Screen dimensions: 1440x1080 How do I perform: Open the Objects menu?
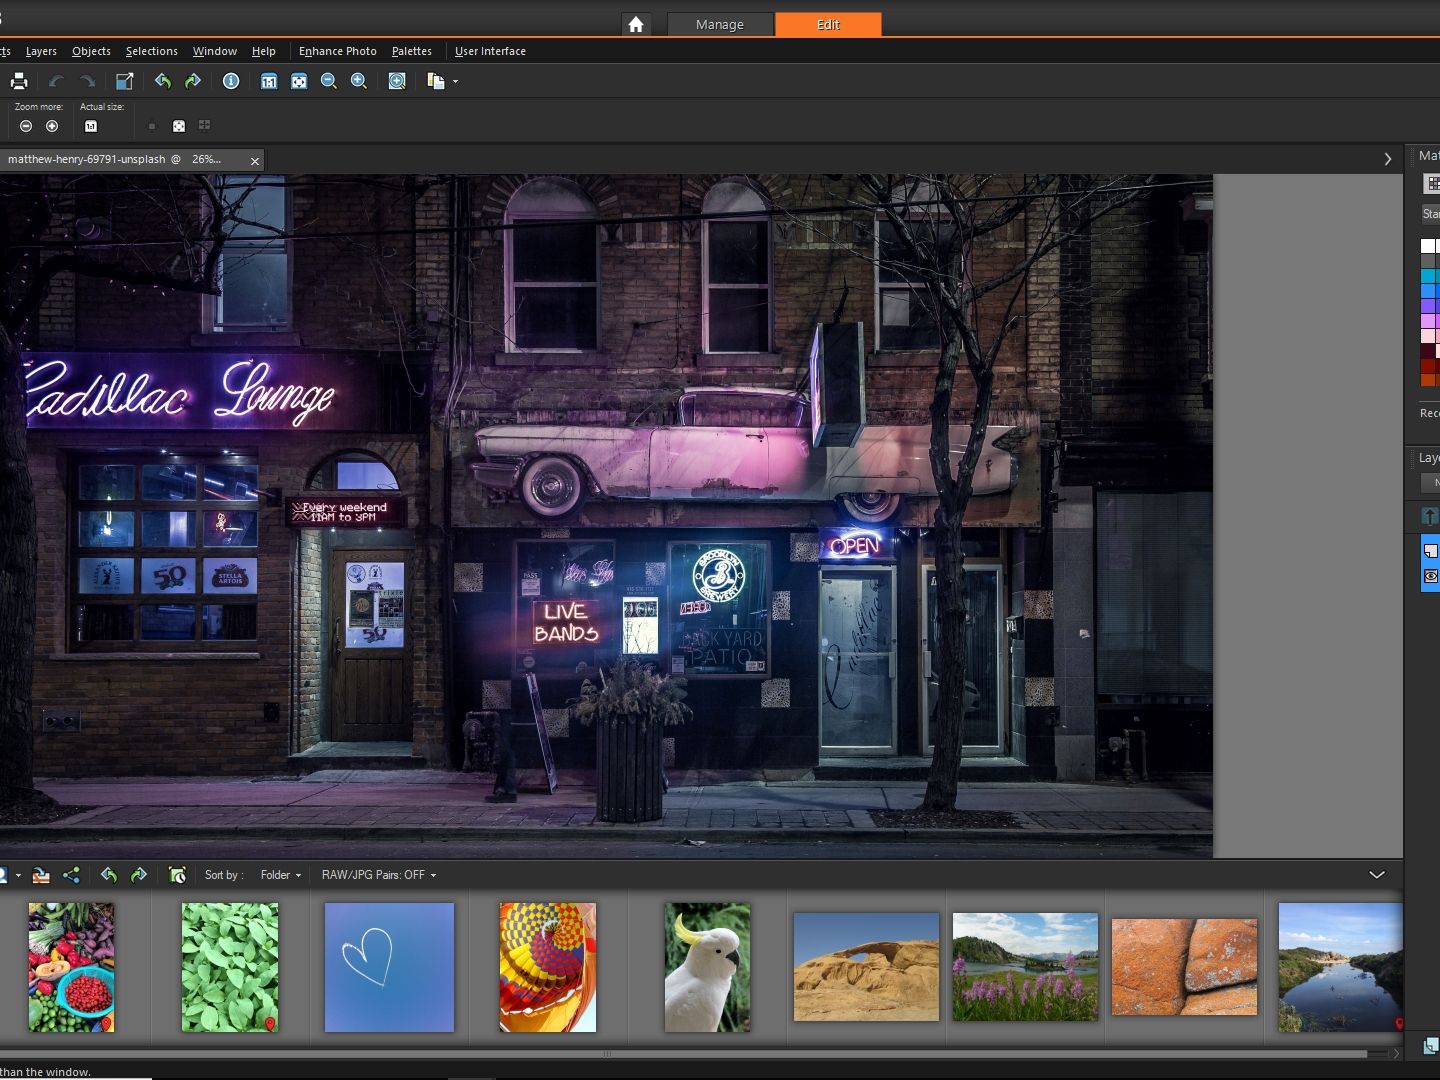point(91,51)
